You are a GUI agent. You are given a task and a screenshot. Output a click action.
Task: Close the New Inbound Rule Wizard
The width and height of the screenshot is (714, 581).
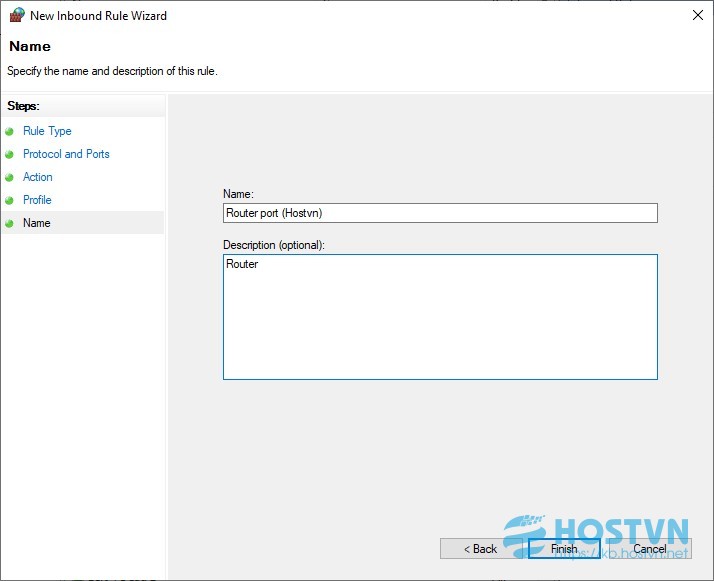point(697,15)
